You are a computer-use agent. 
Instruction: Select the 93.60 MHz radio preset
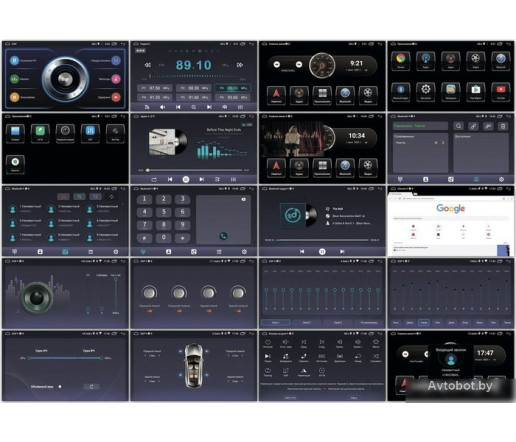pos(232,97)
